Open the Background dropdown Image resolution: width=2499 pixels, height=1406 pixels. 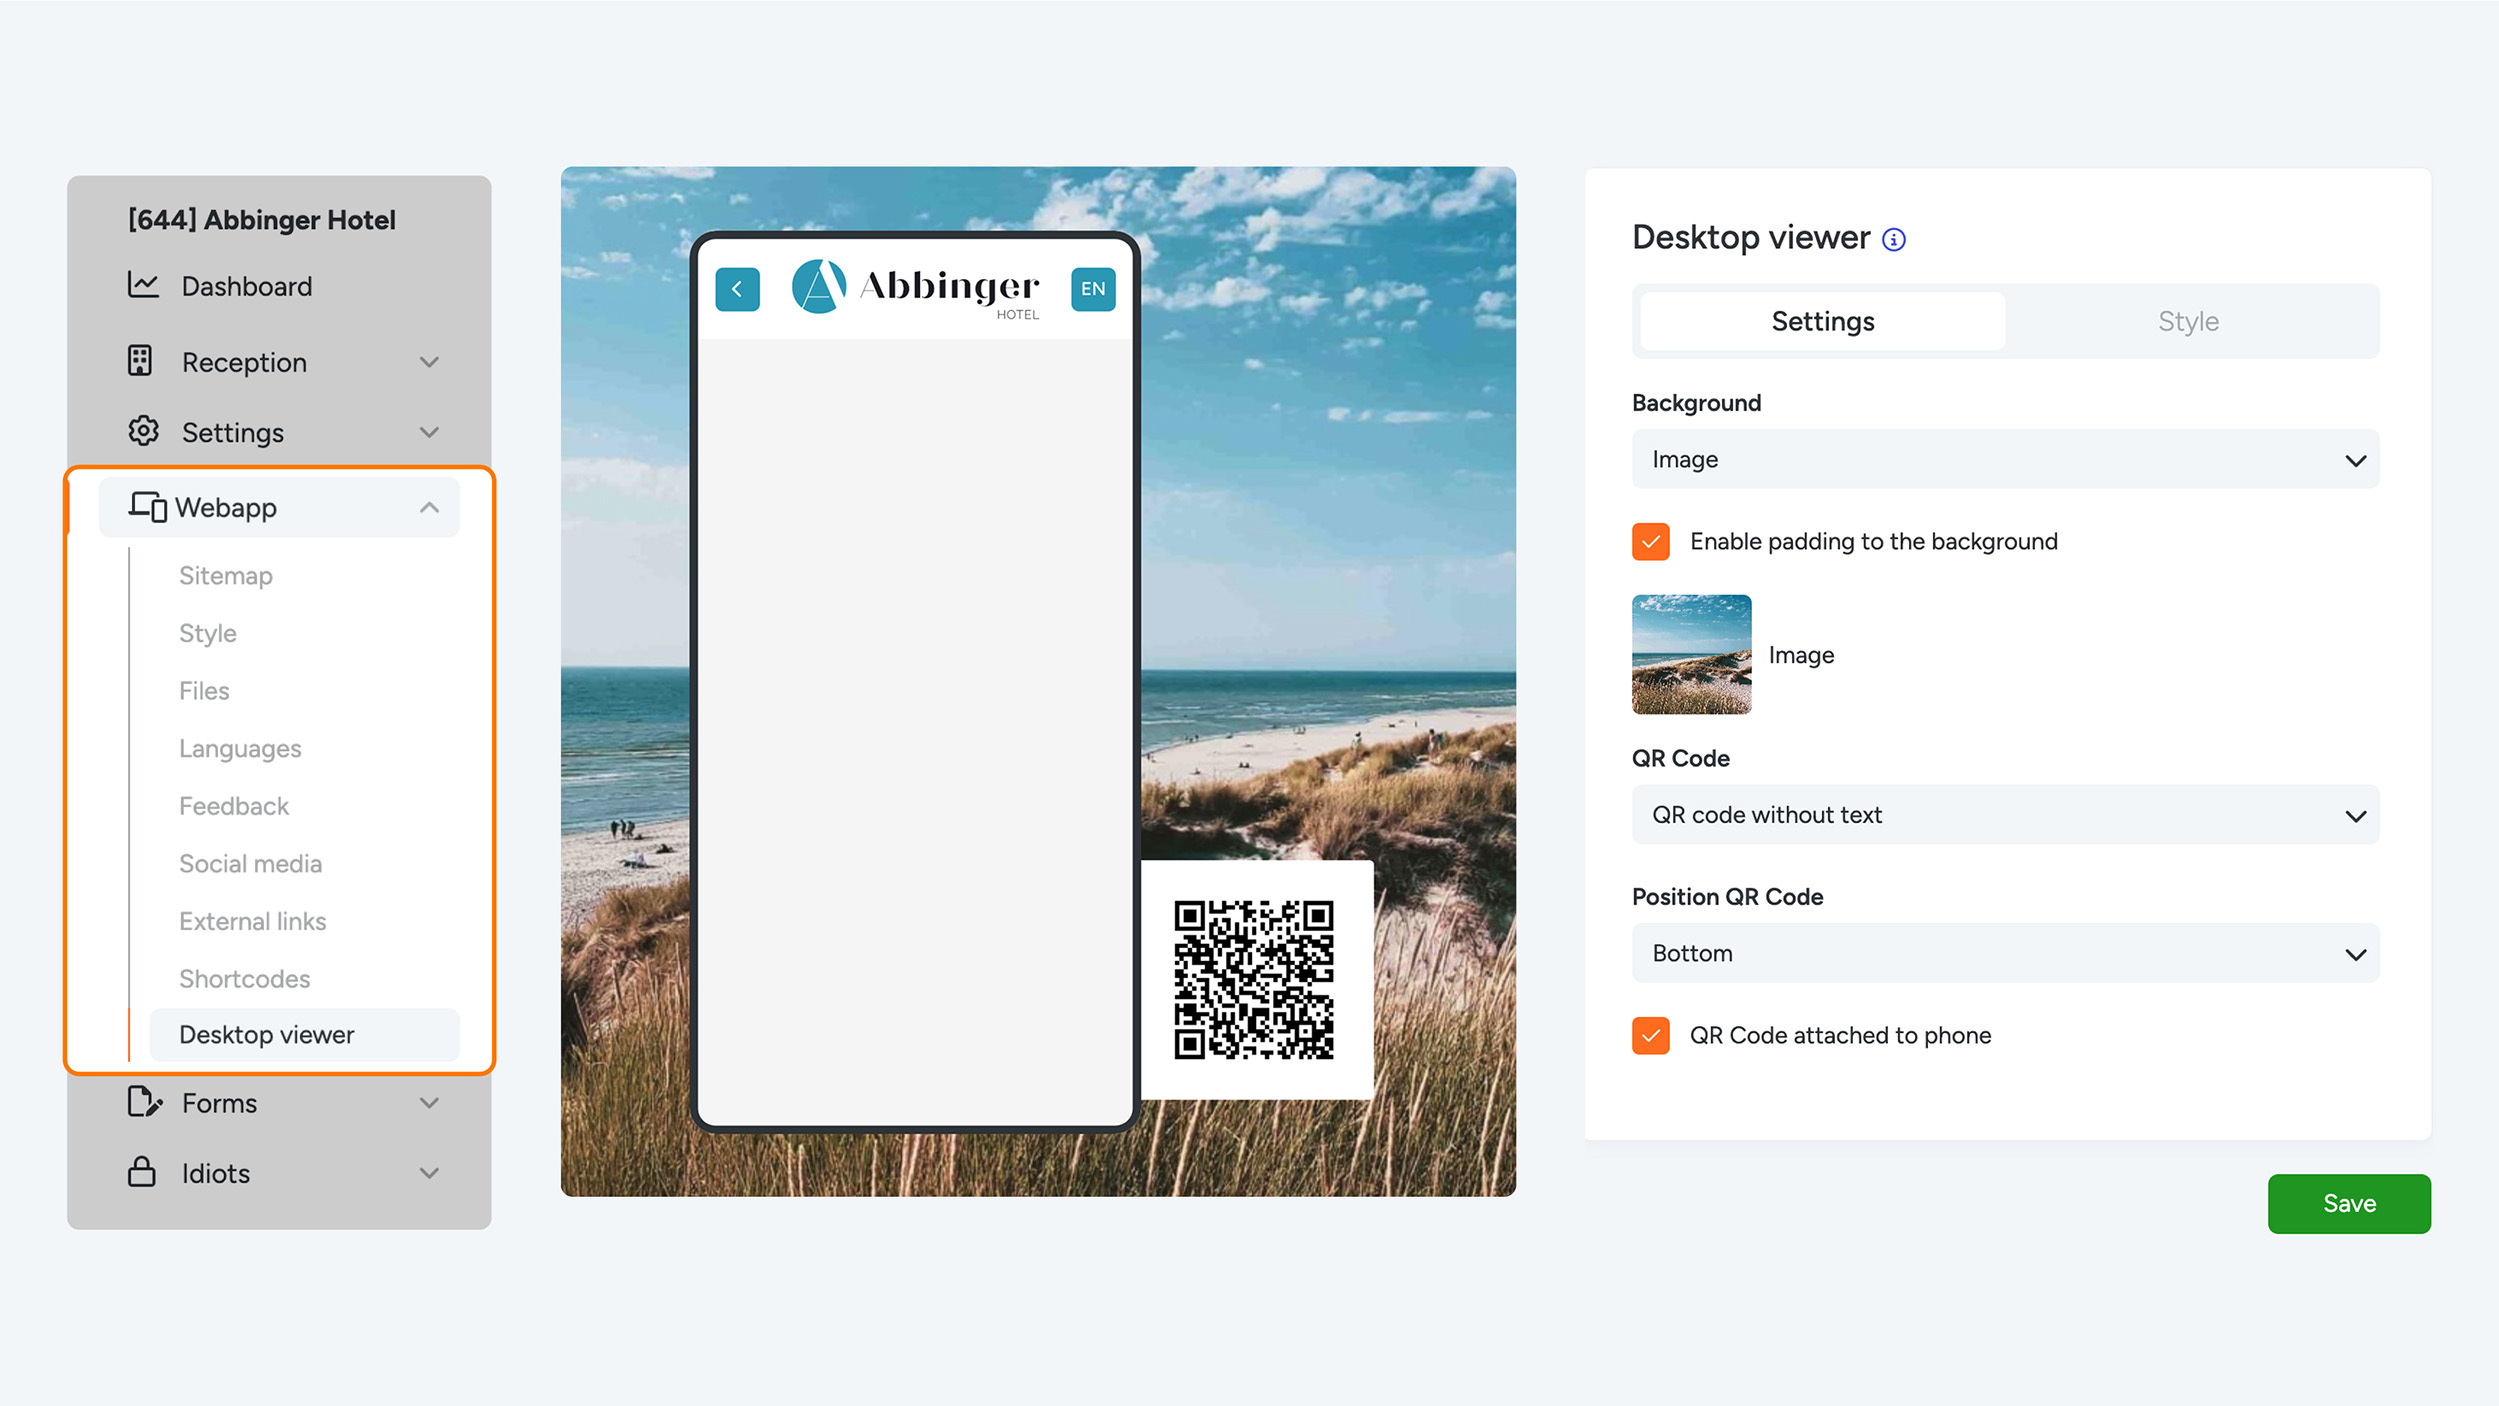click(x=2005, y=459)
